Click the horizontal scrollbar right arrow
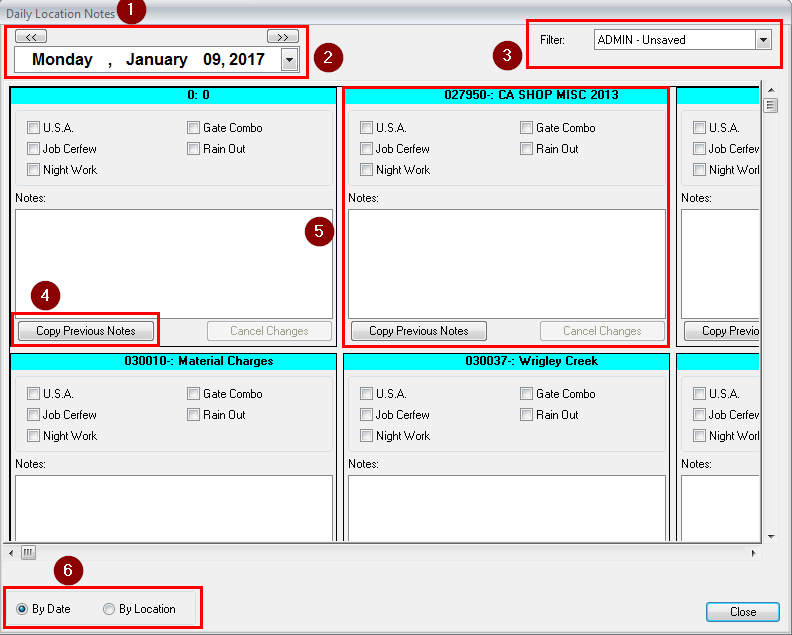Screen dimensions: 792x635 pos(754,552)
